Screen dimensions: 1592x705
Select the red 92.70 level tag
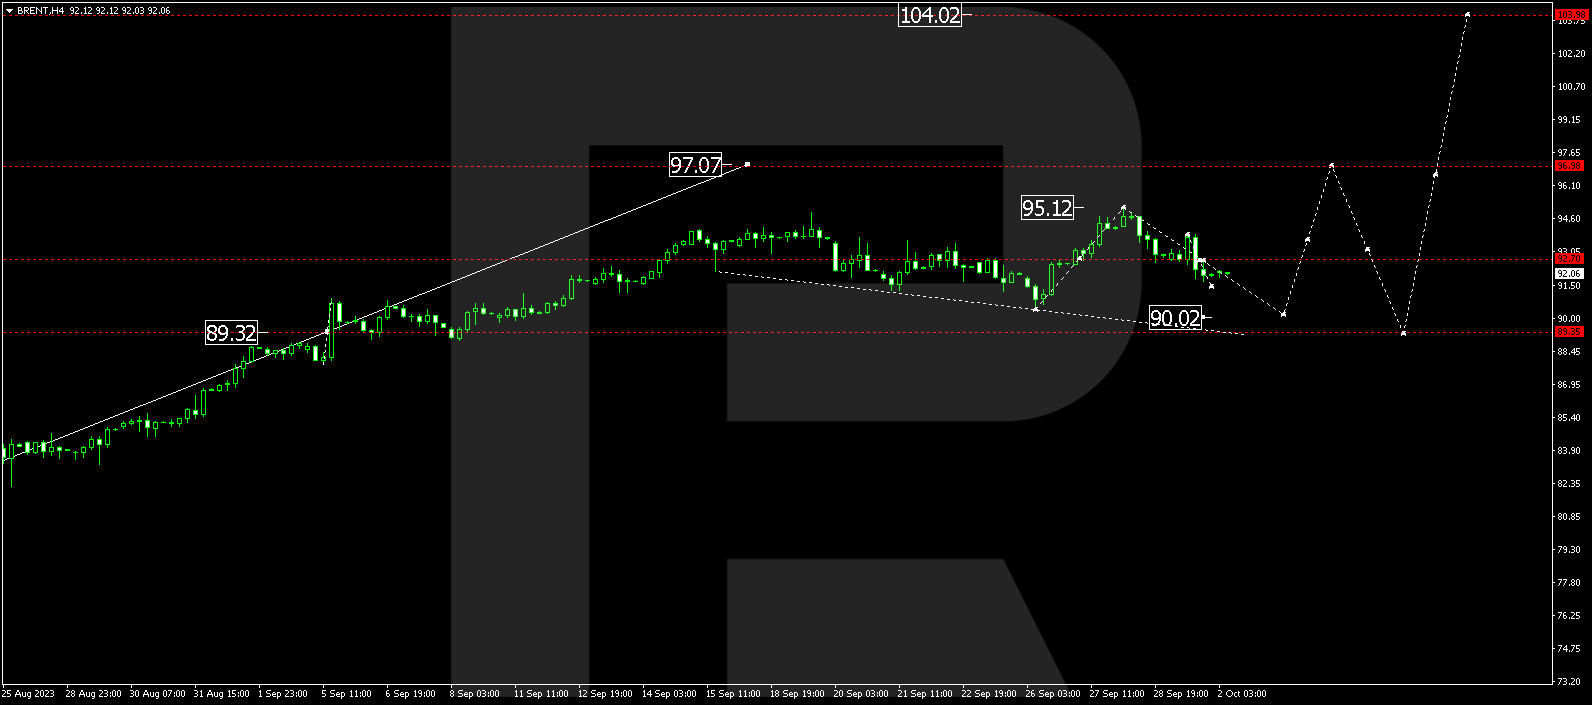click(x=1569, y=259)
